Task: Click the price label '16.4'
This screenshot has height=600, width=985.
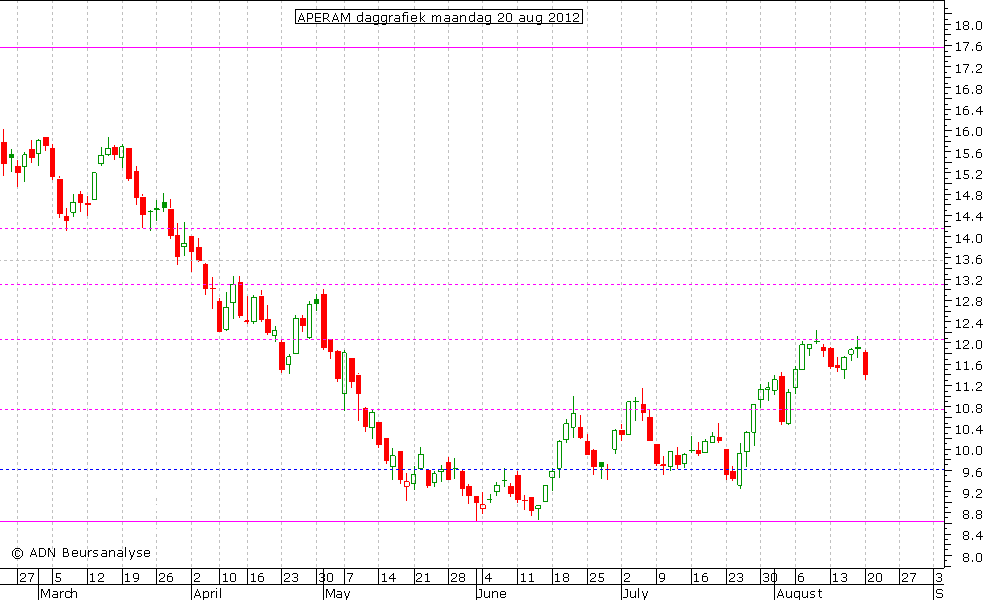Action: tap(968, 111)
